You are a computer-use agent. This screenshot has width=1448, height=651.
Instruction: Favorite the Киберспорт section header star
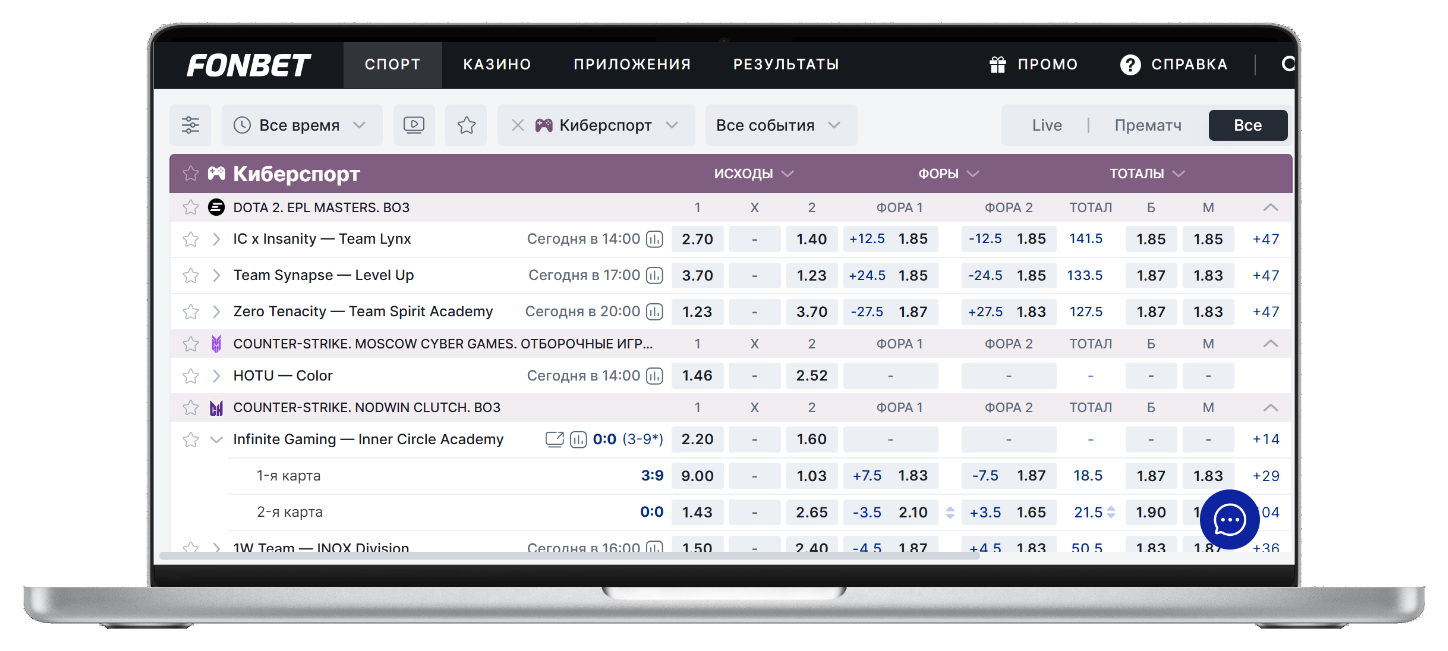click(x=190, y=174)
